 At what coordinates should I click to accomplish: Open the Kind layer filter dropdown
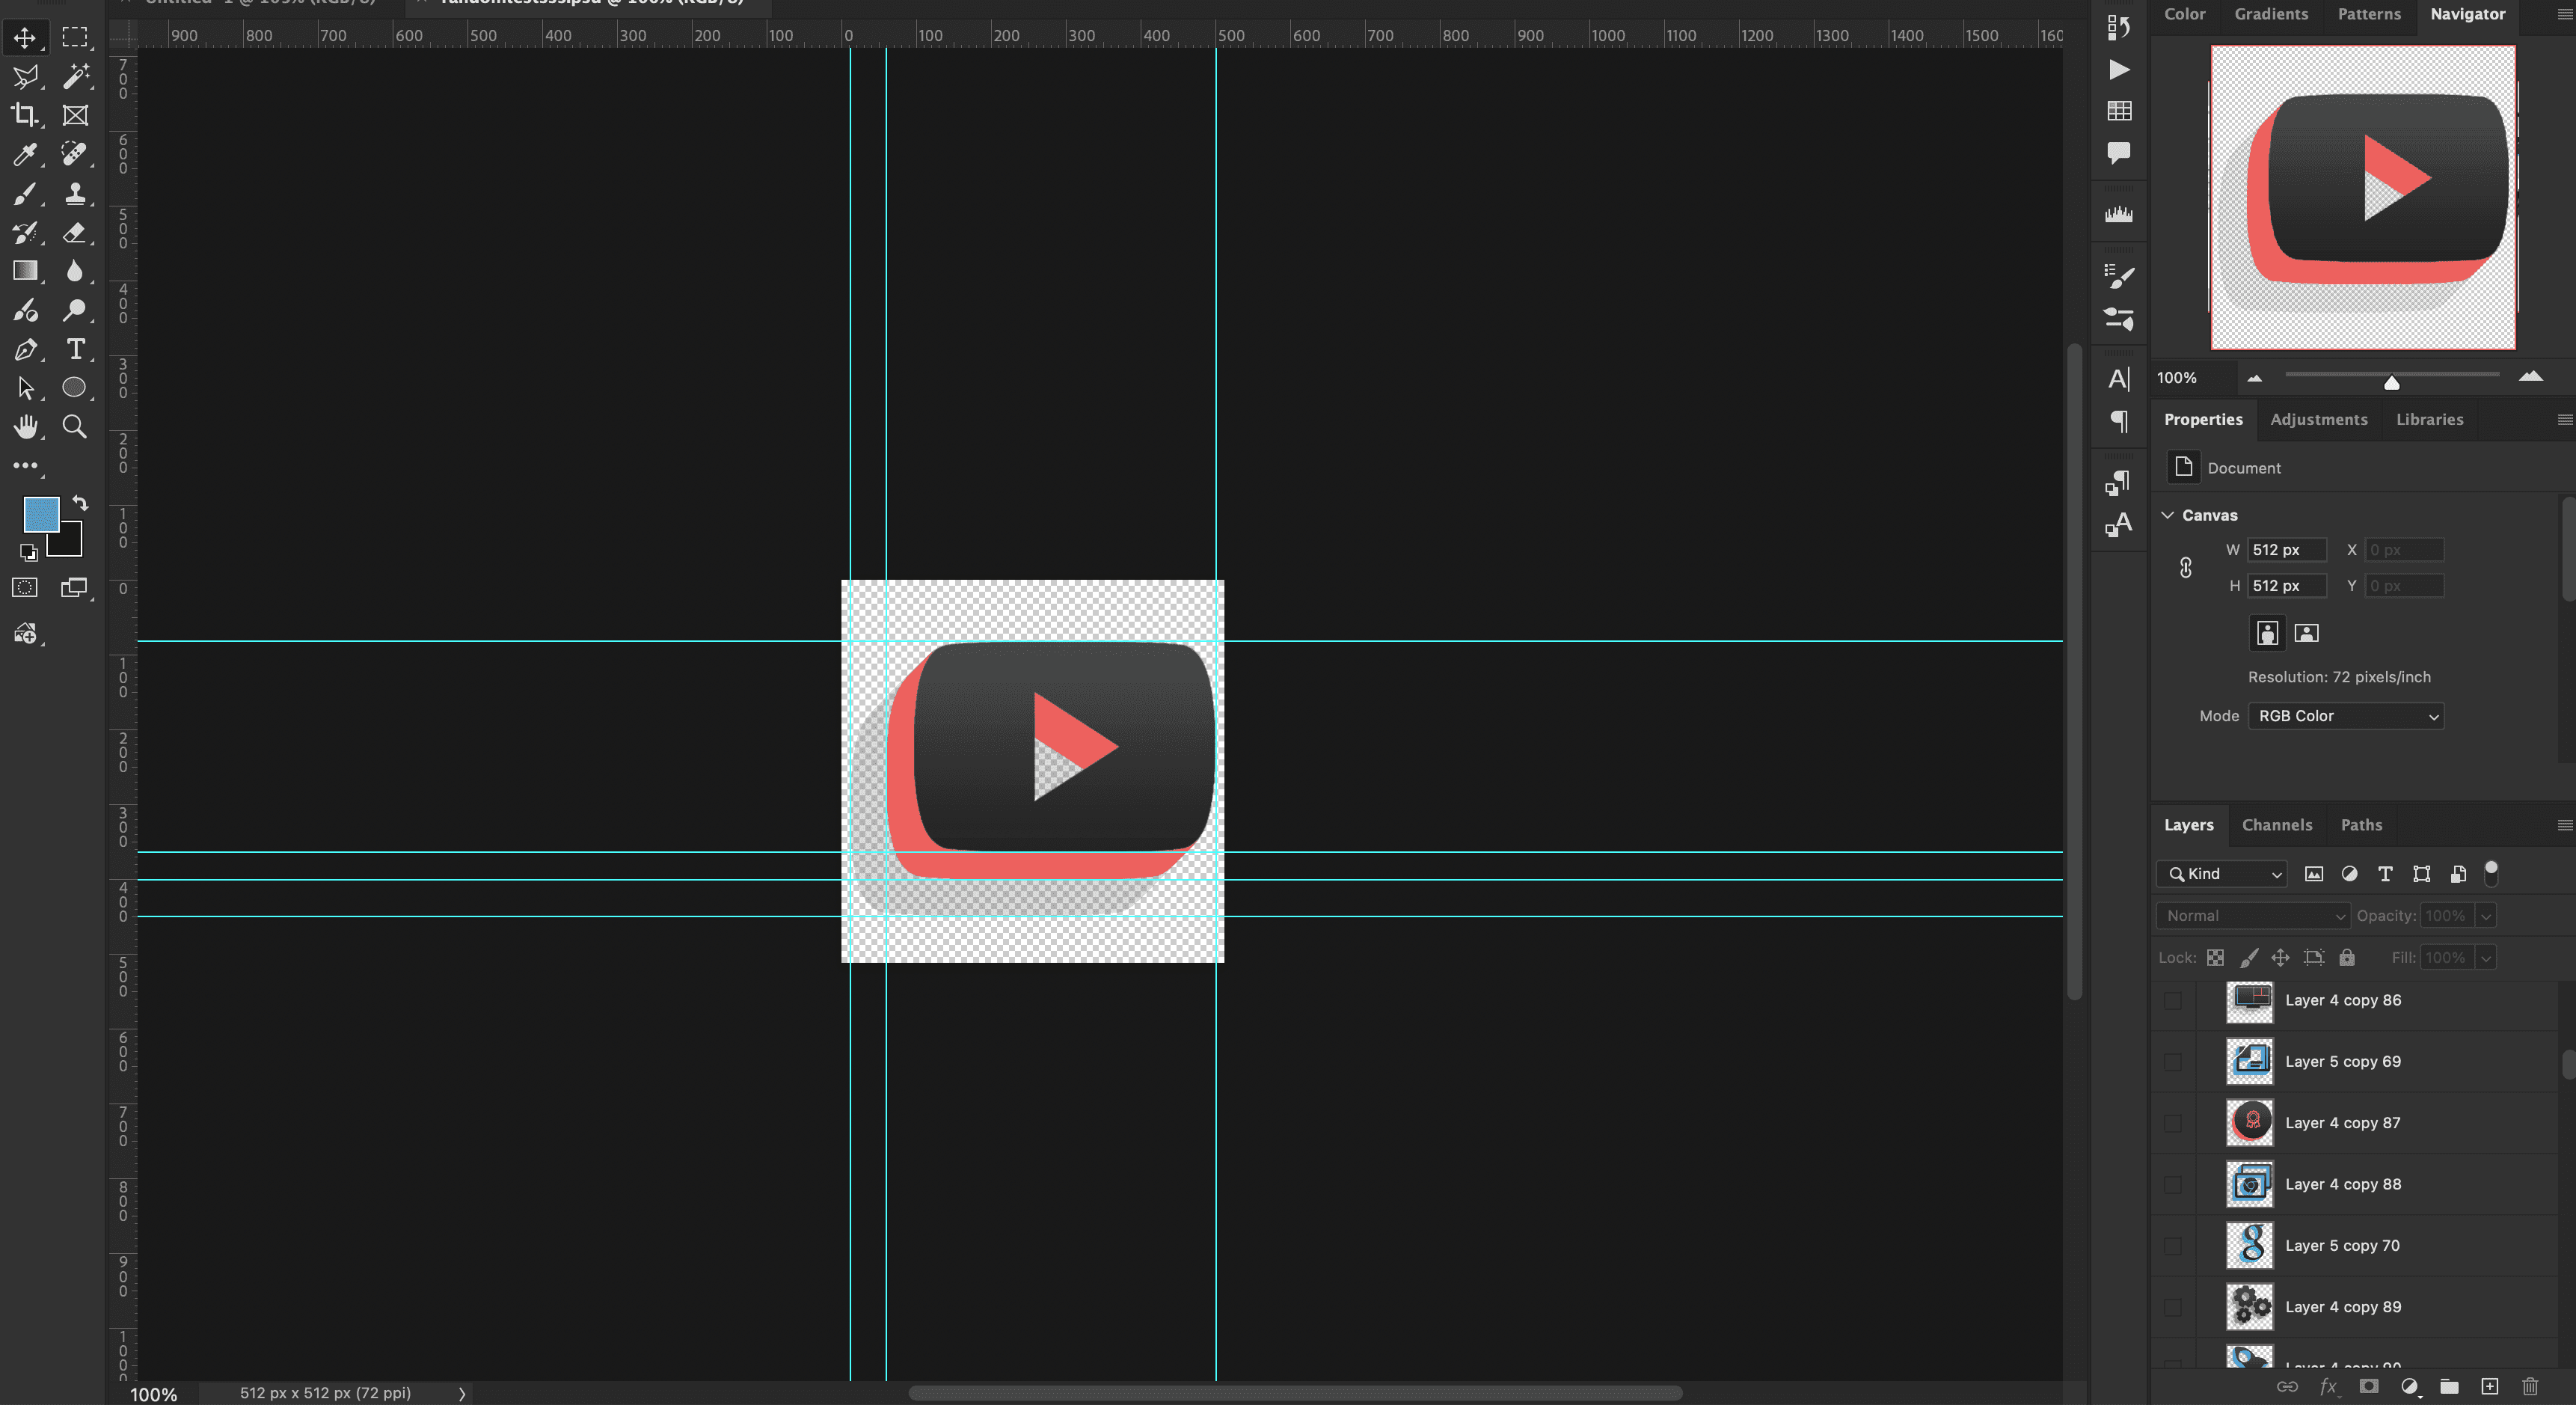(x=2222, y=874)
